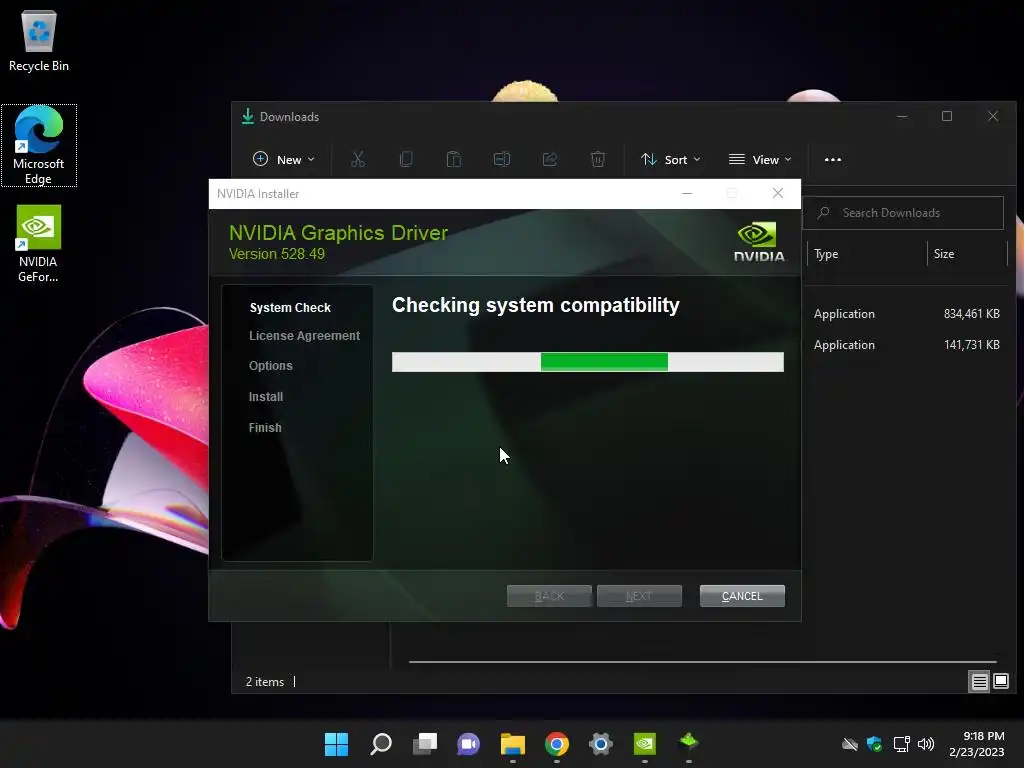Click the Windows Security tray icon
The height and width of the screenshot is (768, 1024).
click(x=874, y=744)
